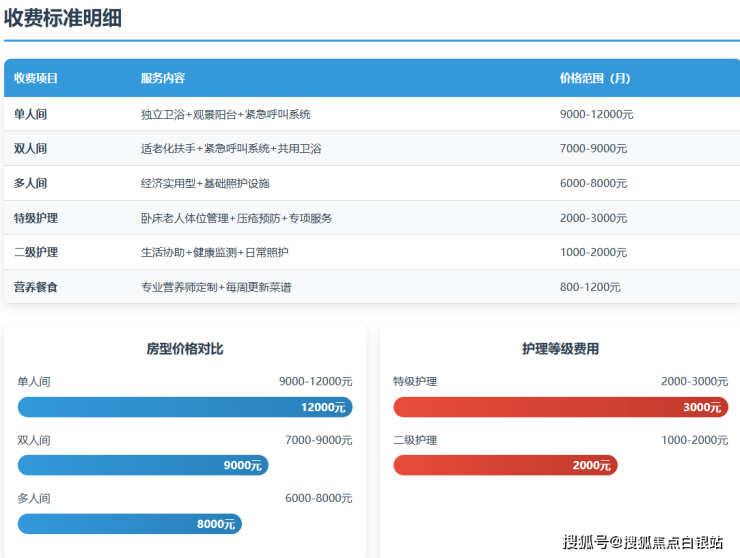Image resolution: width=740 pixels, height=558 pixels.
Task: Click the 6000-8000元 price cell in table
Action: pyautogui.click(x=593, y=184)
